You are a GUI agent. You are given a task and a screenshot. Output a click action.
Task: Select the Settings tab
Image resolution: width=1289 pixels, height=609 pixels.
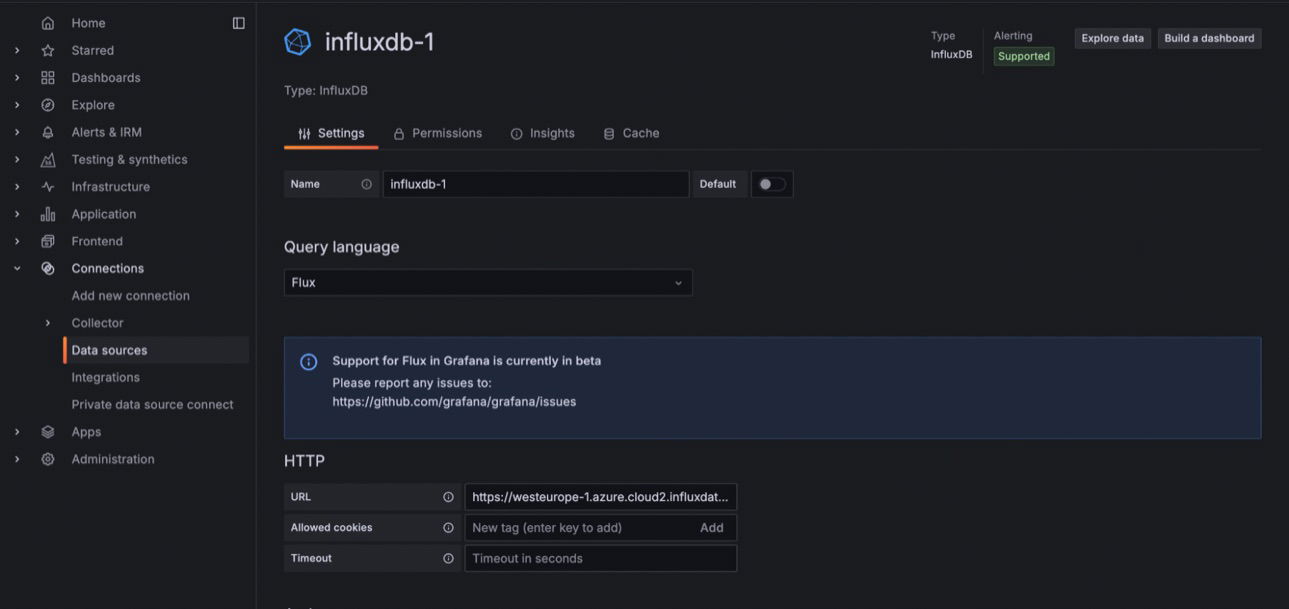click(x=331, y=133)
